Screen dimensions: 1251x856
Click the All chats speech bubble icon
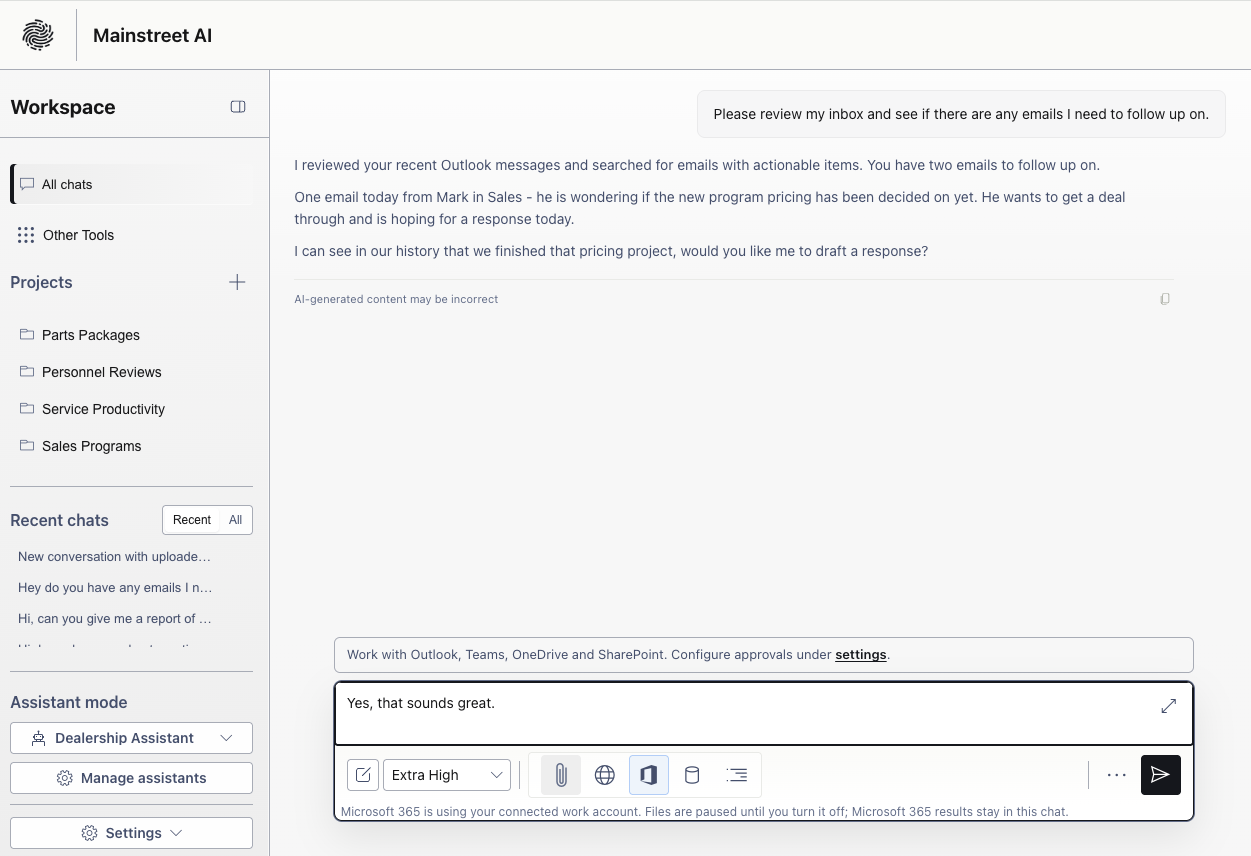click(27, 184)
